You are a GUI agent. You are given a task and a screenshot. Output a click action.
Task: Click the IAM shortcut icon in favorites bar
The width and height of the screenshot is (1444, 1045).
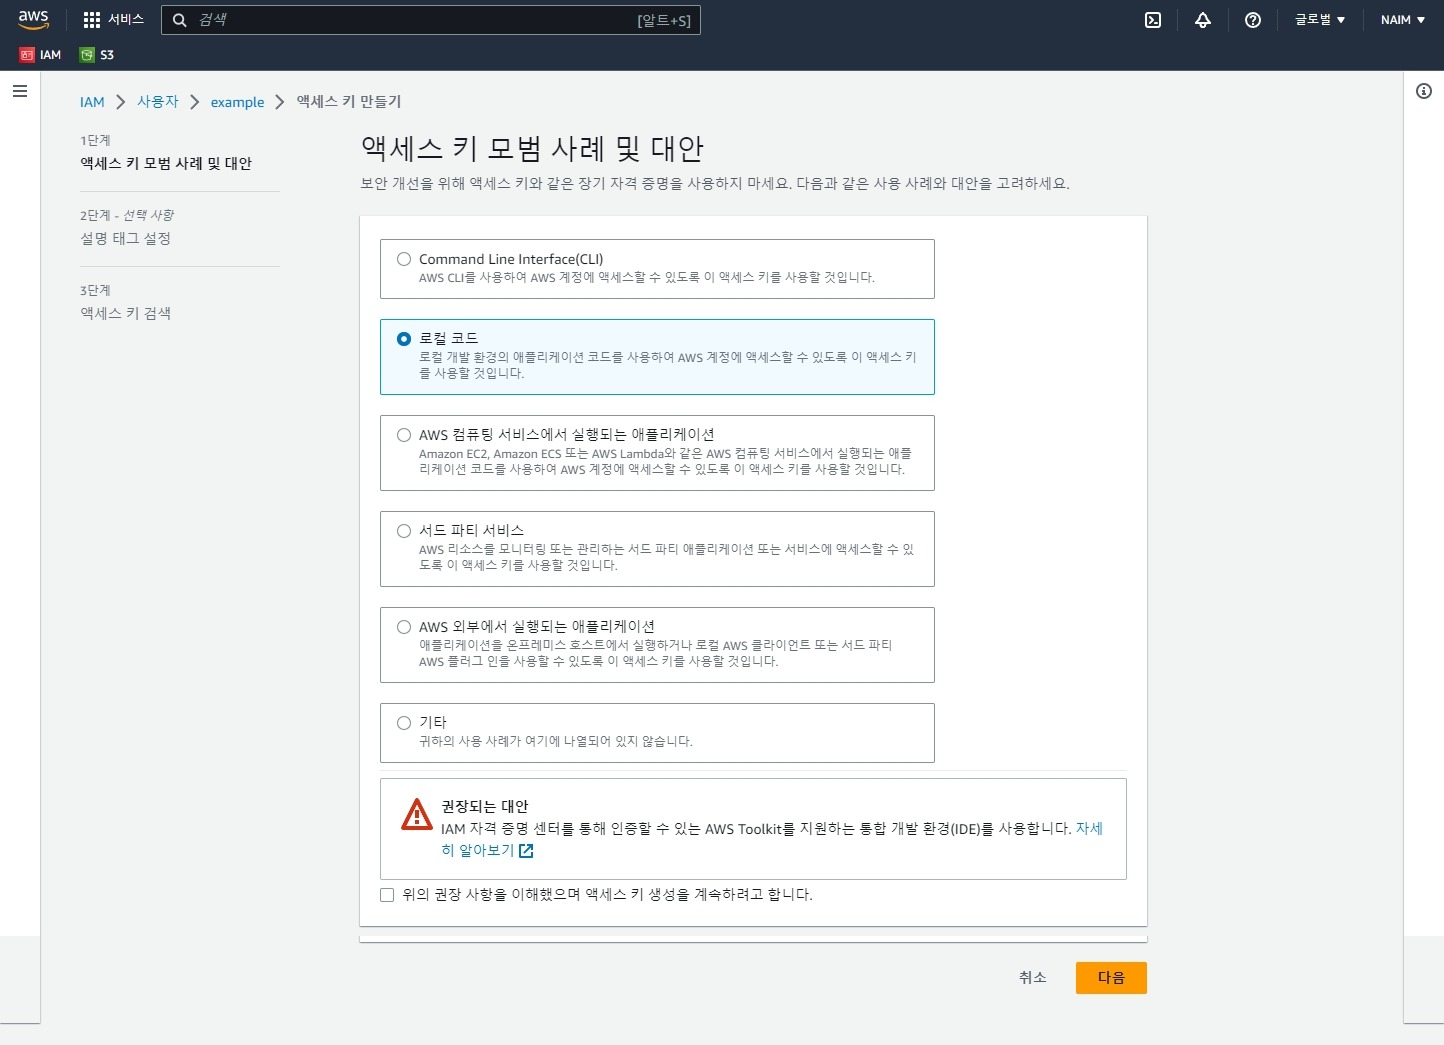click(x=27, y=55)
